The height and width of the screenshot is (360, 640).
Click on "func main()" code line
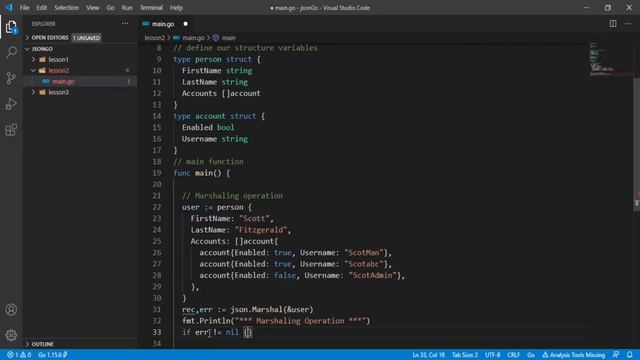point(202,173)
